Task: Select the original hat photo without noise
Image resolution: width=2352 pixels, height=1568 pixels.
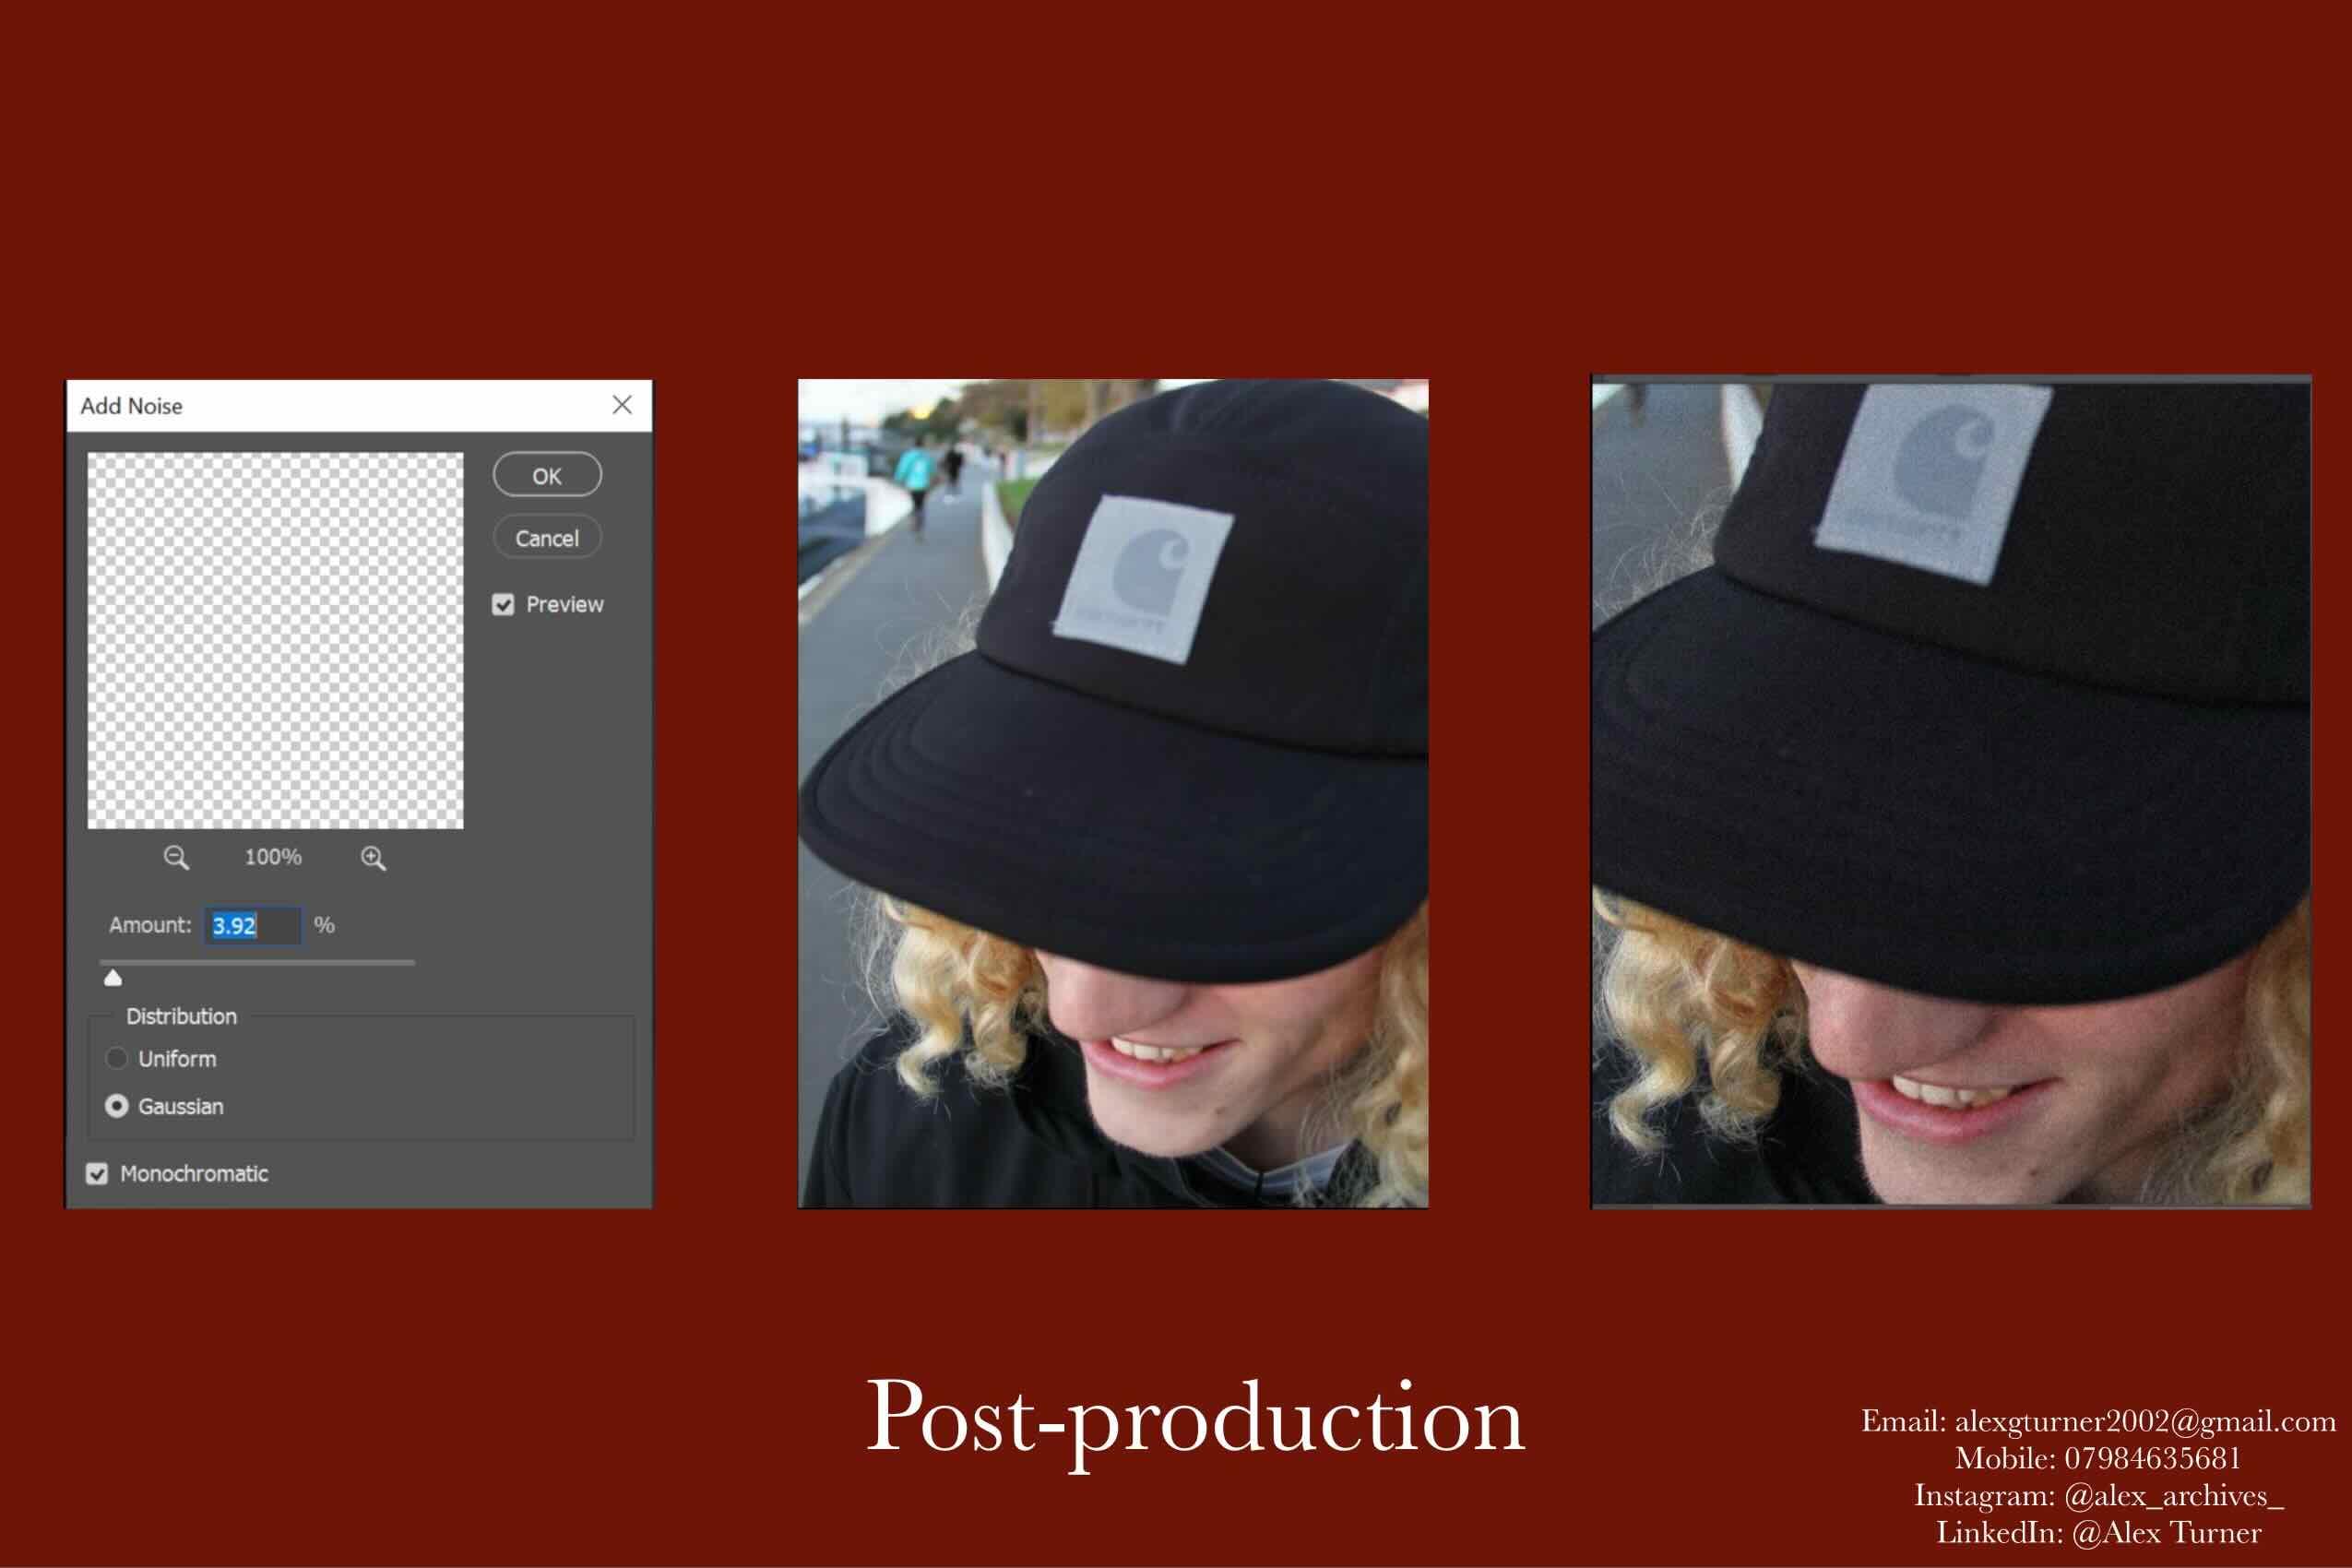Action: click(1112, 793)
